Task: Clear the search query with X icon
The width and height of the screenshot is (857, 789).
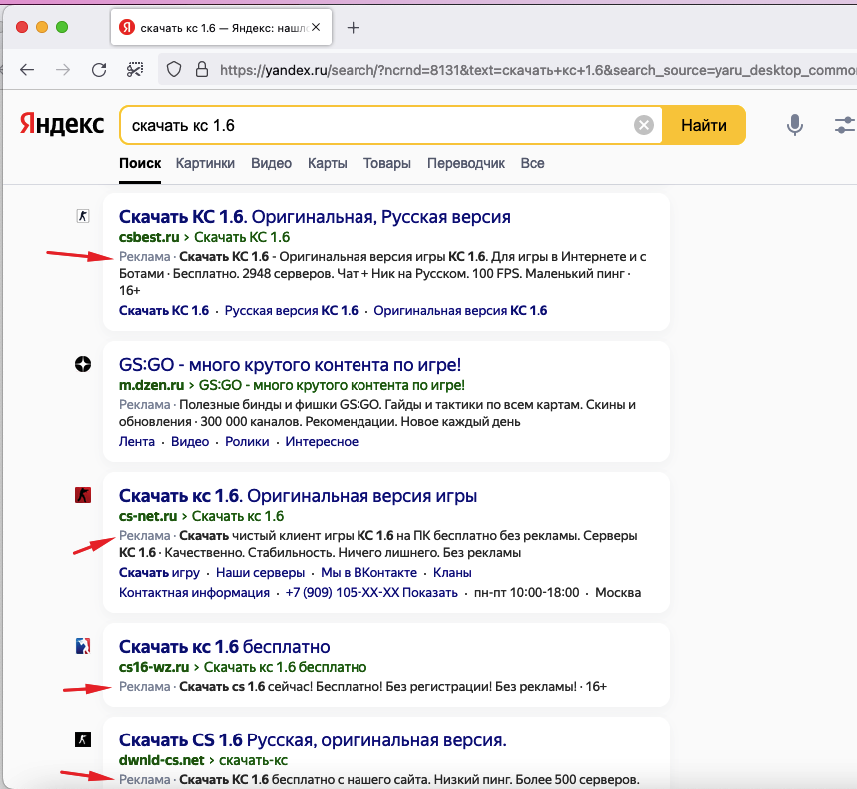Action: click(644, 125)
